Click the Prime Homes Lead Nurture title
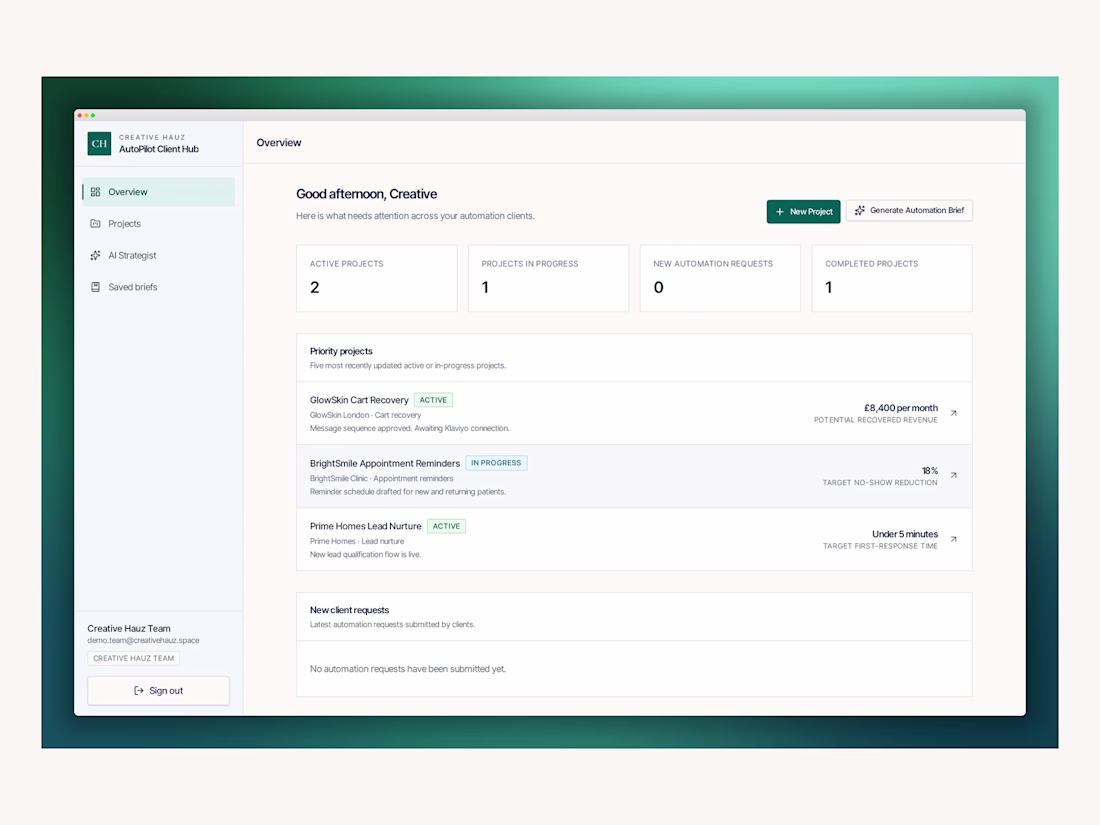The height and width of the screenshot is (825, 1100). click(x=365, y=526)
